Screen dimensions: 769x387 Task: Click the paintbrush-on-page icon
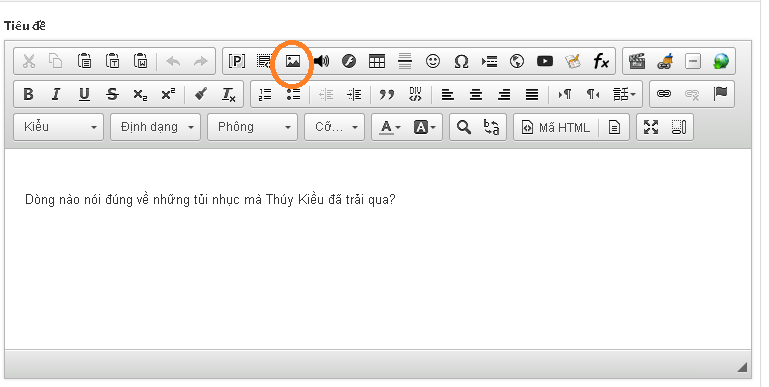coord(573,61)
